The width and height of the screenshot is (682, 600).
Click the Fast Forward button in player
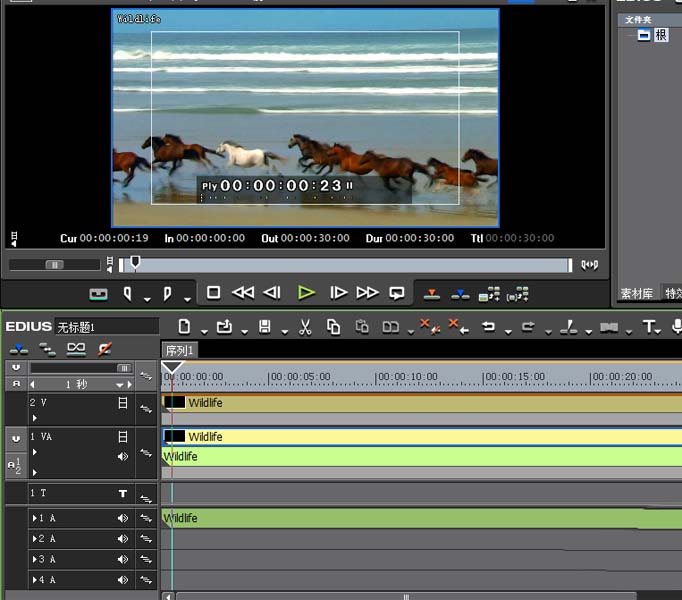click(367, 293)
